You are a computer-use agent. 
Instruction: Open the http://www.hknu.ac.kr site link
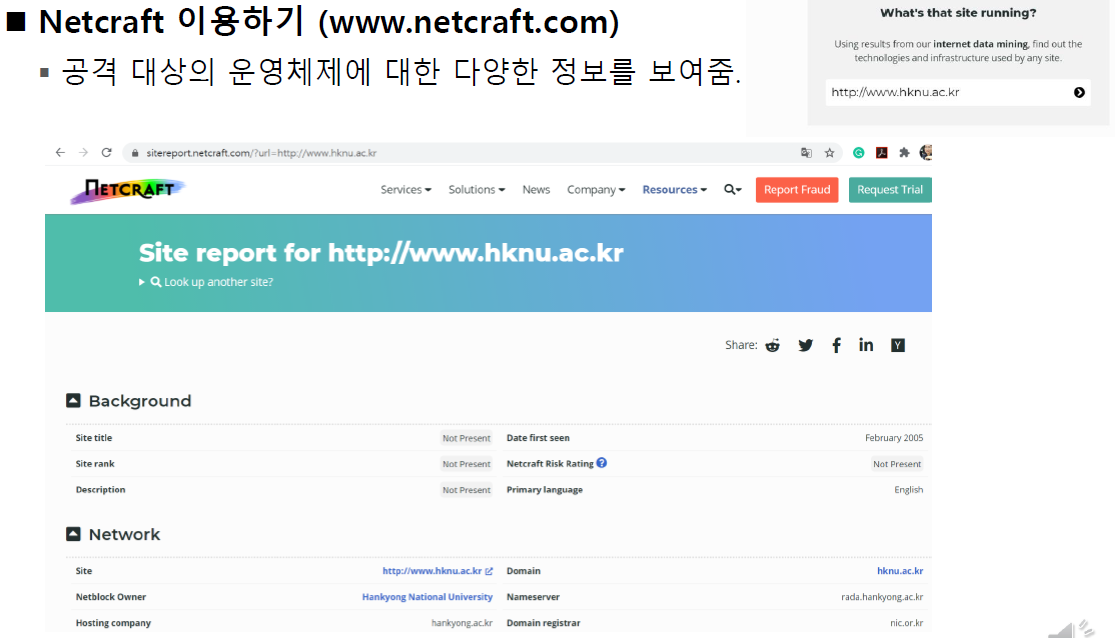click(x=432, y=571)
